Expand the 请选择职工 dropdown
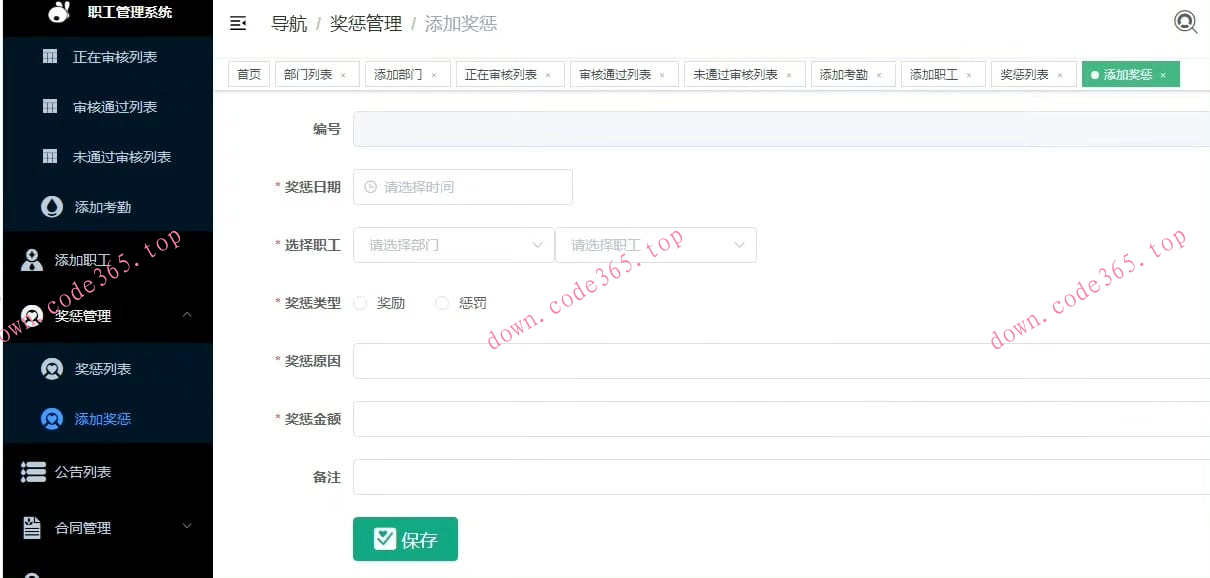1210x578 pixels. (x=655, y=245)
